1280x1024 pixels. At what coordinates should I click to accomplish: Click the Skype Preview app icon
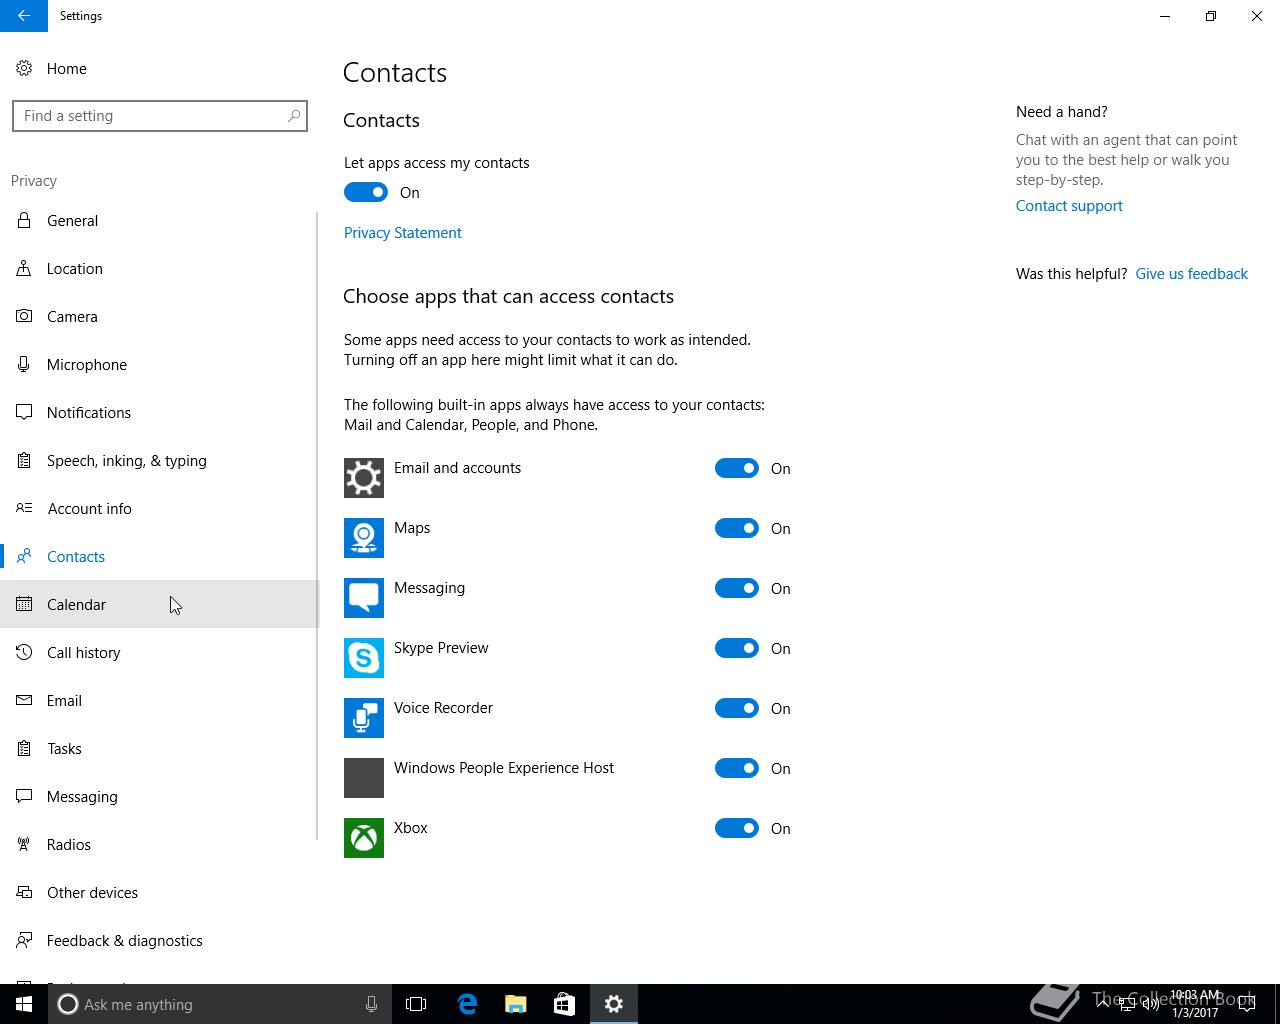[364, 658]
